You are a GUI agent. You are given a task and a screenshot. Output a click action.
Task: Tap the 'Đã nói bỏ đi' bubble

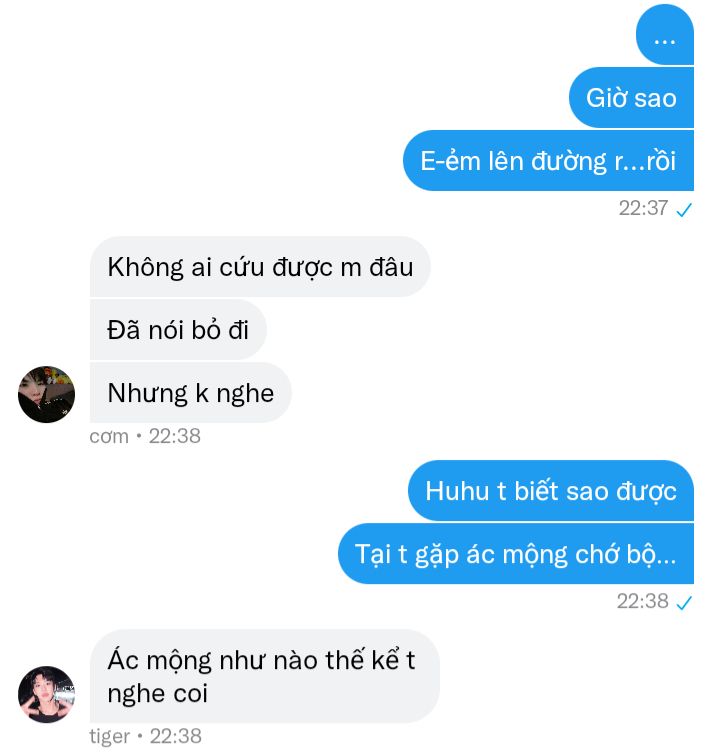tap(178, 330)
